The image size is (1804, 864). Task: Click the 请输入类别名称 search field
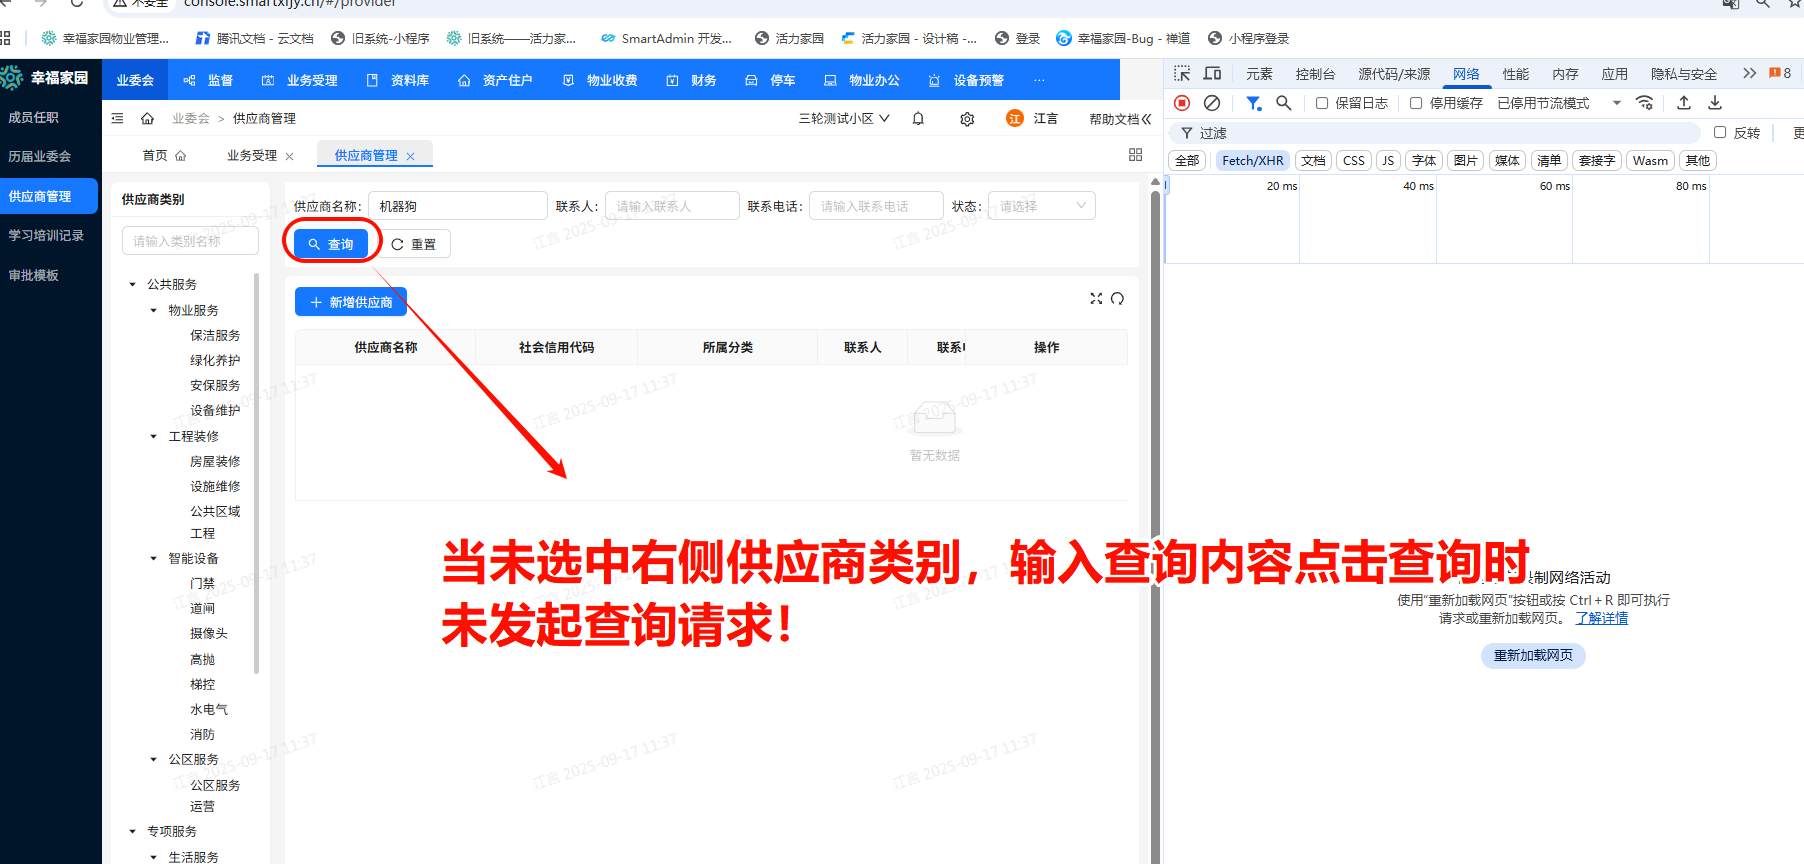(x=190, y=241)
